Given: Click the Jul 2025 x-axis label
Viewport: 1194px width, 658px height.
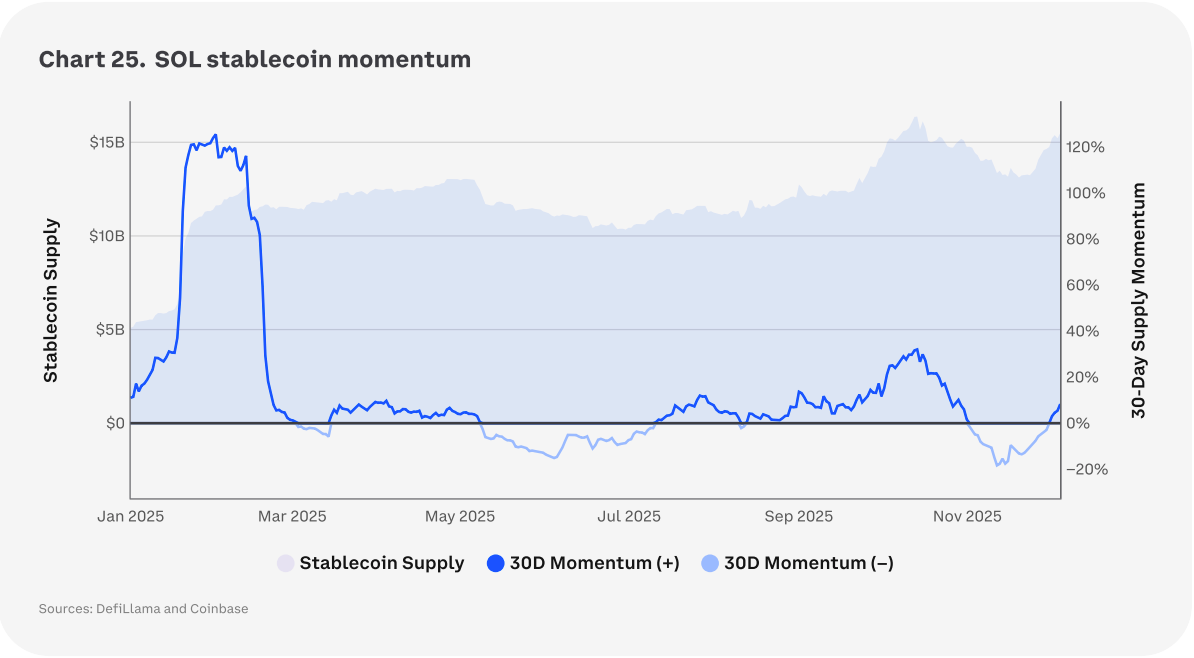Looking at the screenshot, I should click(629, 517).
